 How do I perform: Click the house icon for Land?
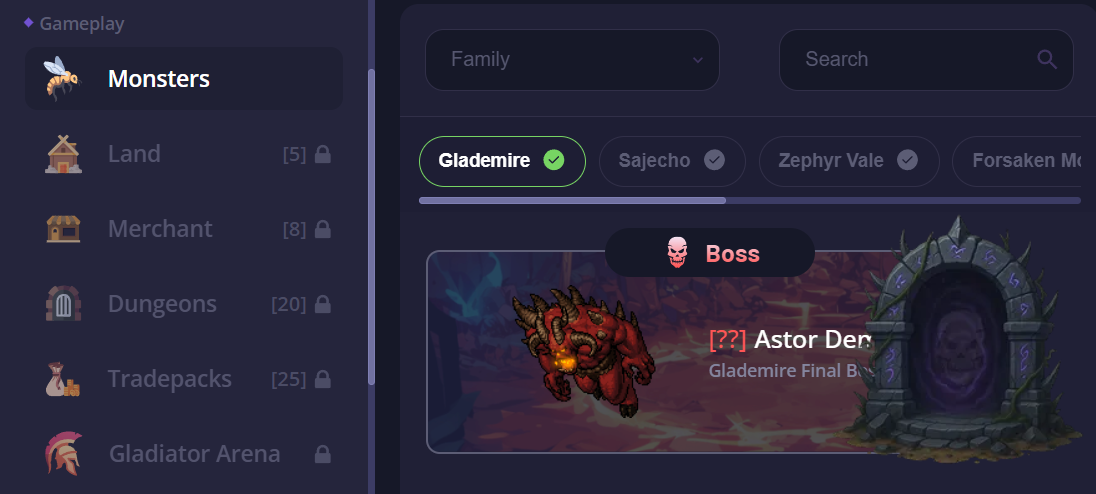pos(64,154)
